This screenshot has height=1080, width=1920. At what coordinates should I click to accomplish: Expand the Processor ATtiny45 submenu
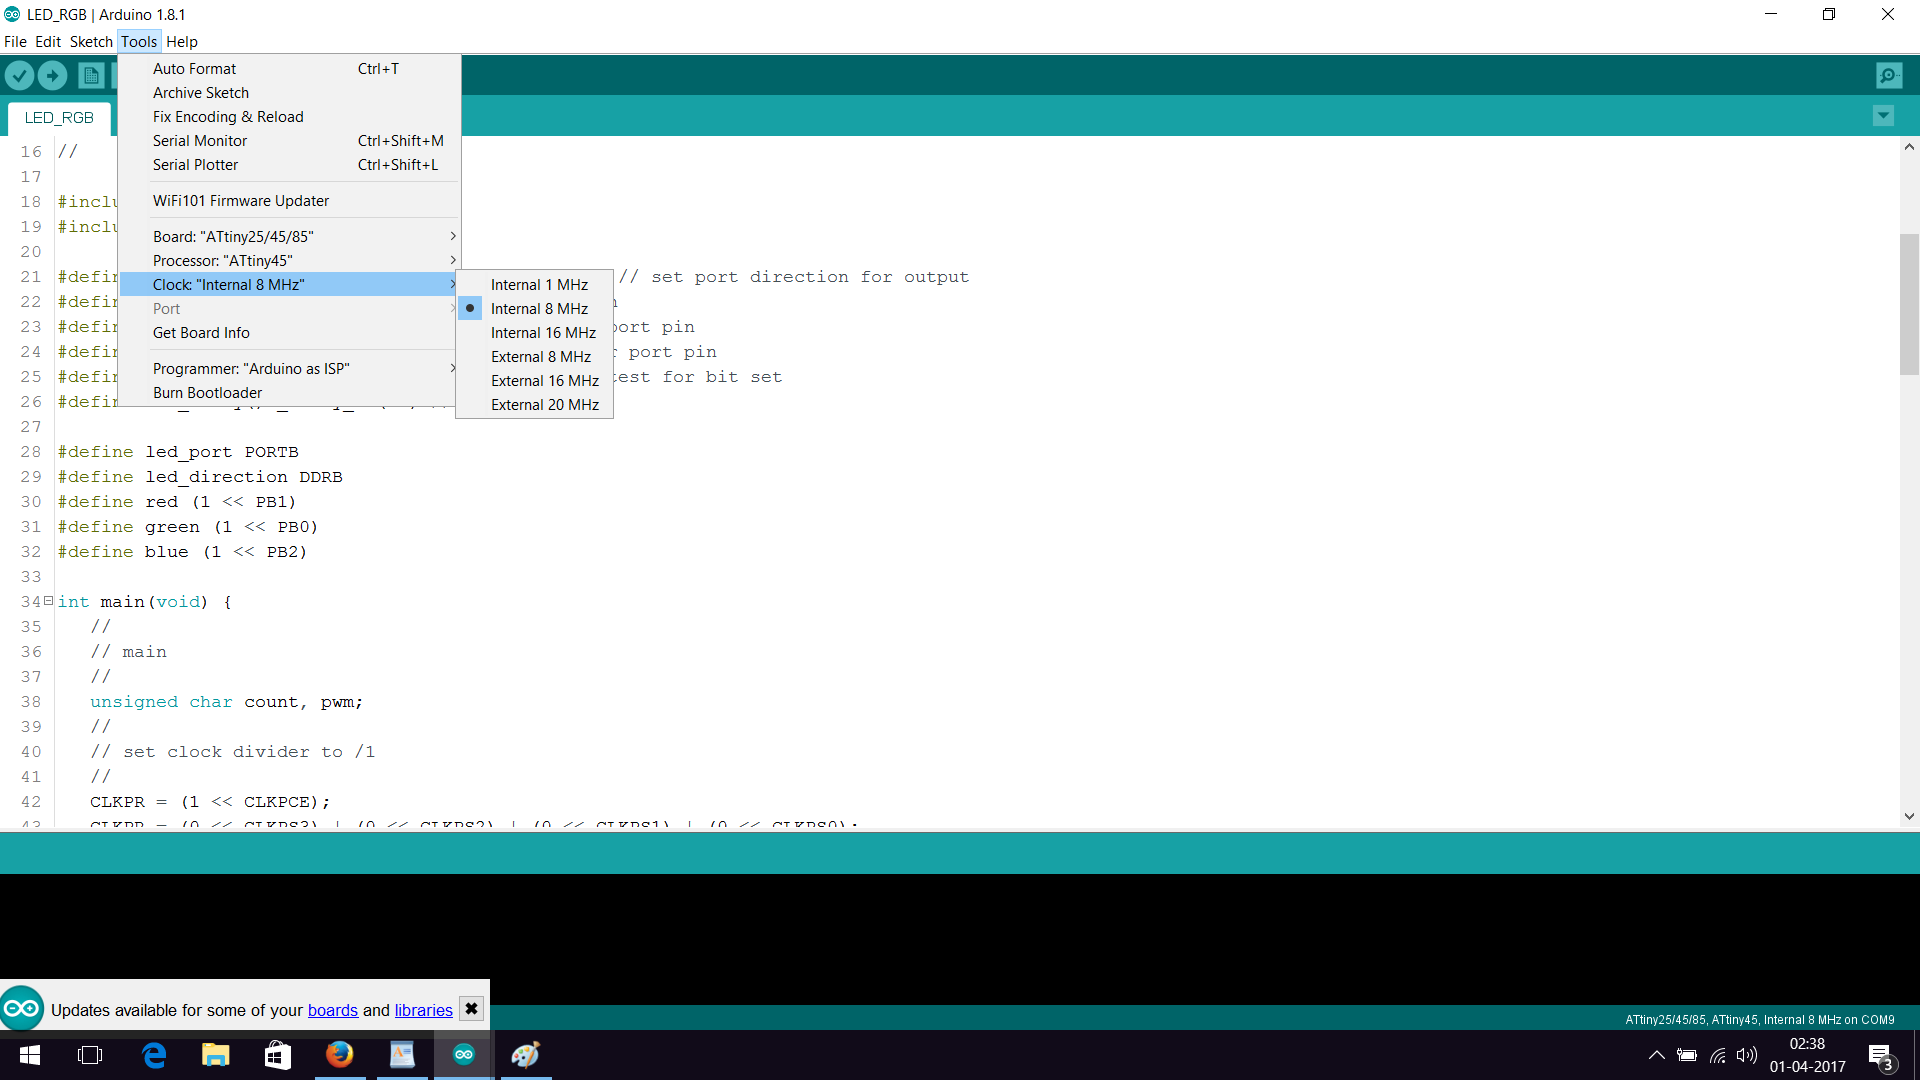pos(289,261)
